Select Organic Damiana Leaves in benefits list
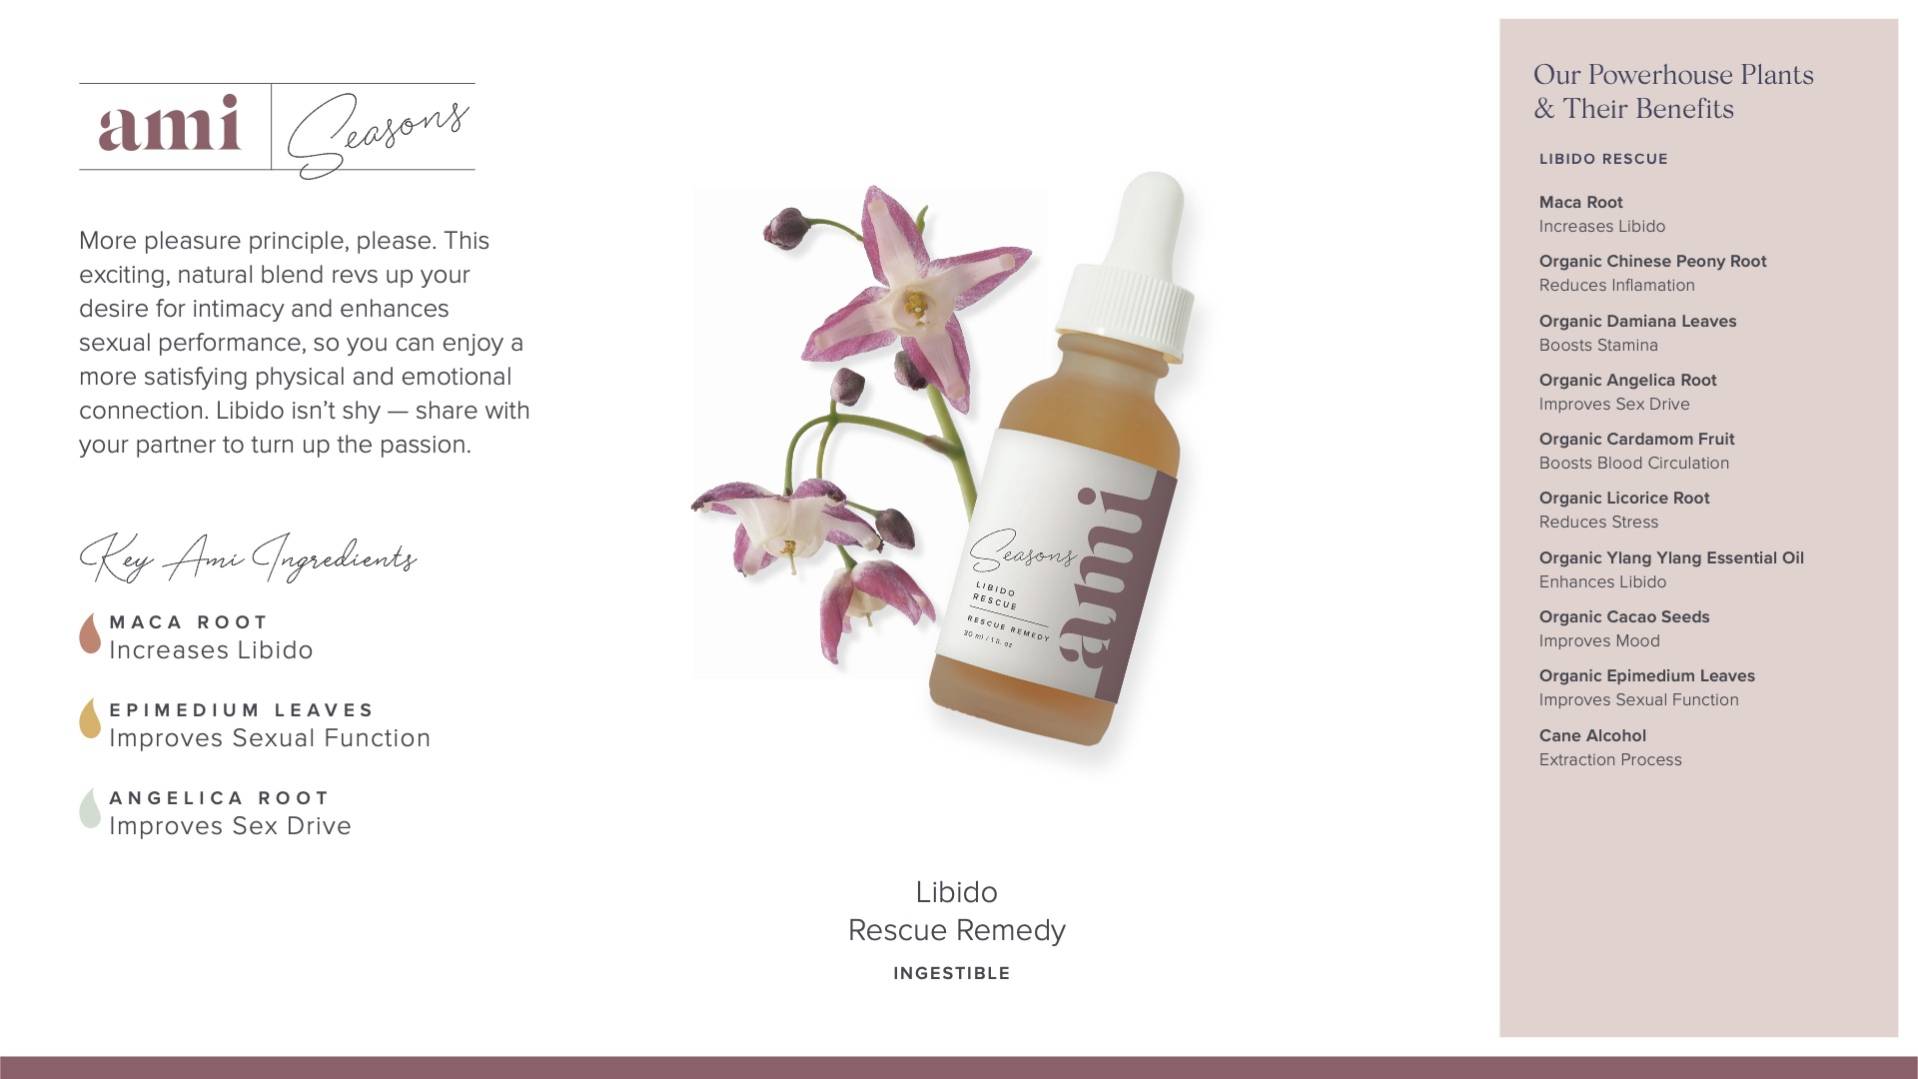The height and width of the screenshot is (1079, 1918). click(x=1637, y=333)
